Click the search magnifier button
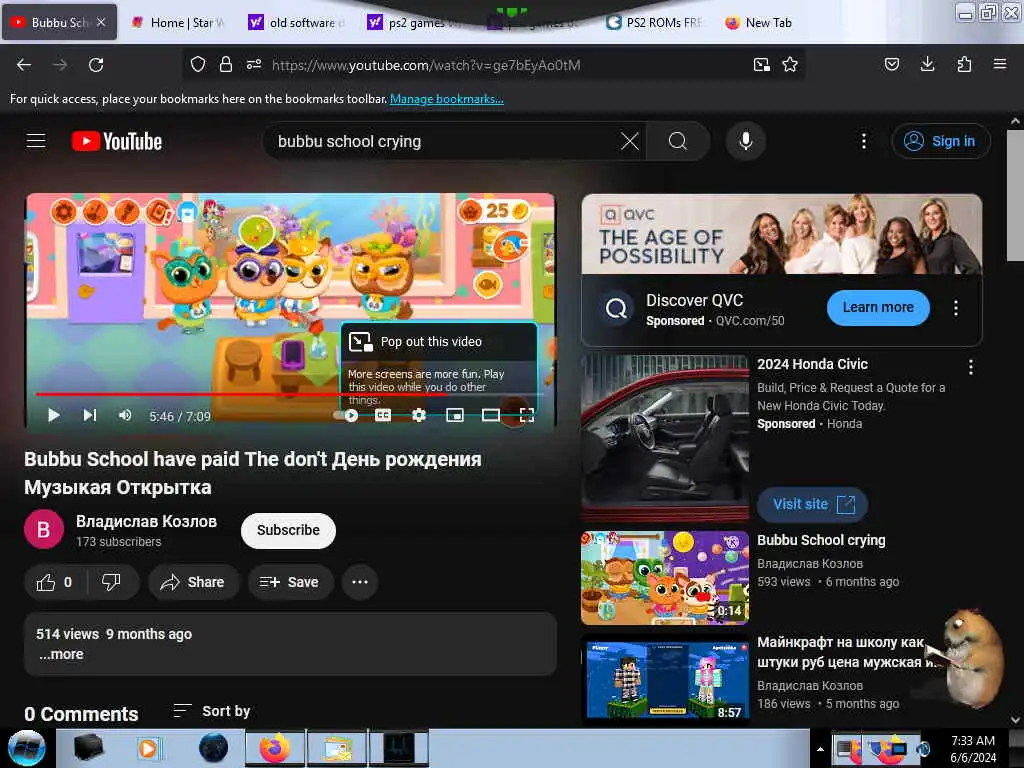 click(x=678, y=141)
